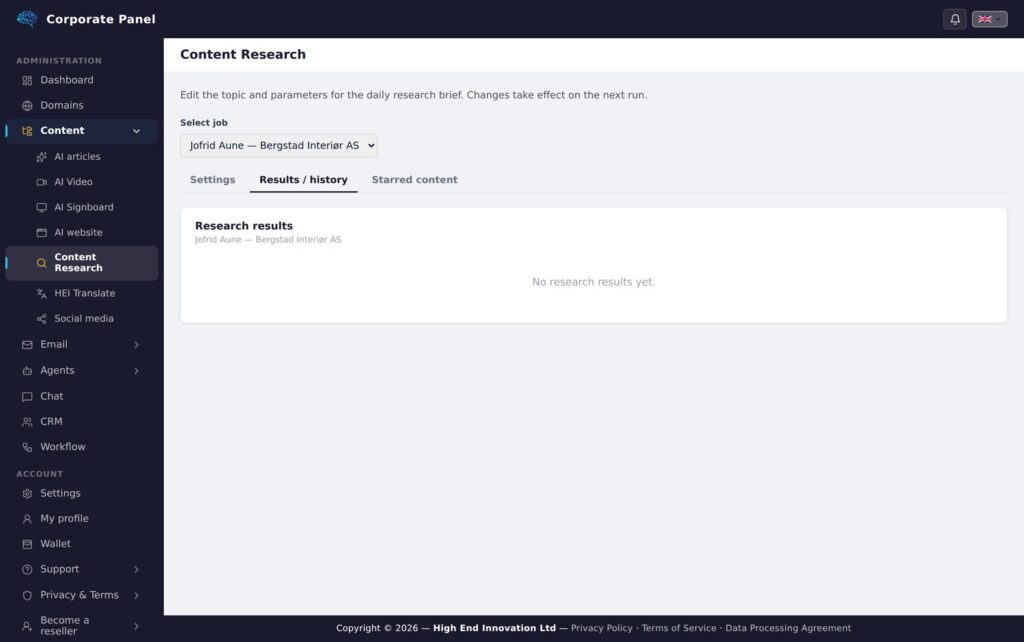Select the Results / history tab
The width and height of the screenshot is (1024, 642).
[303, 180]
